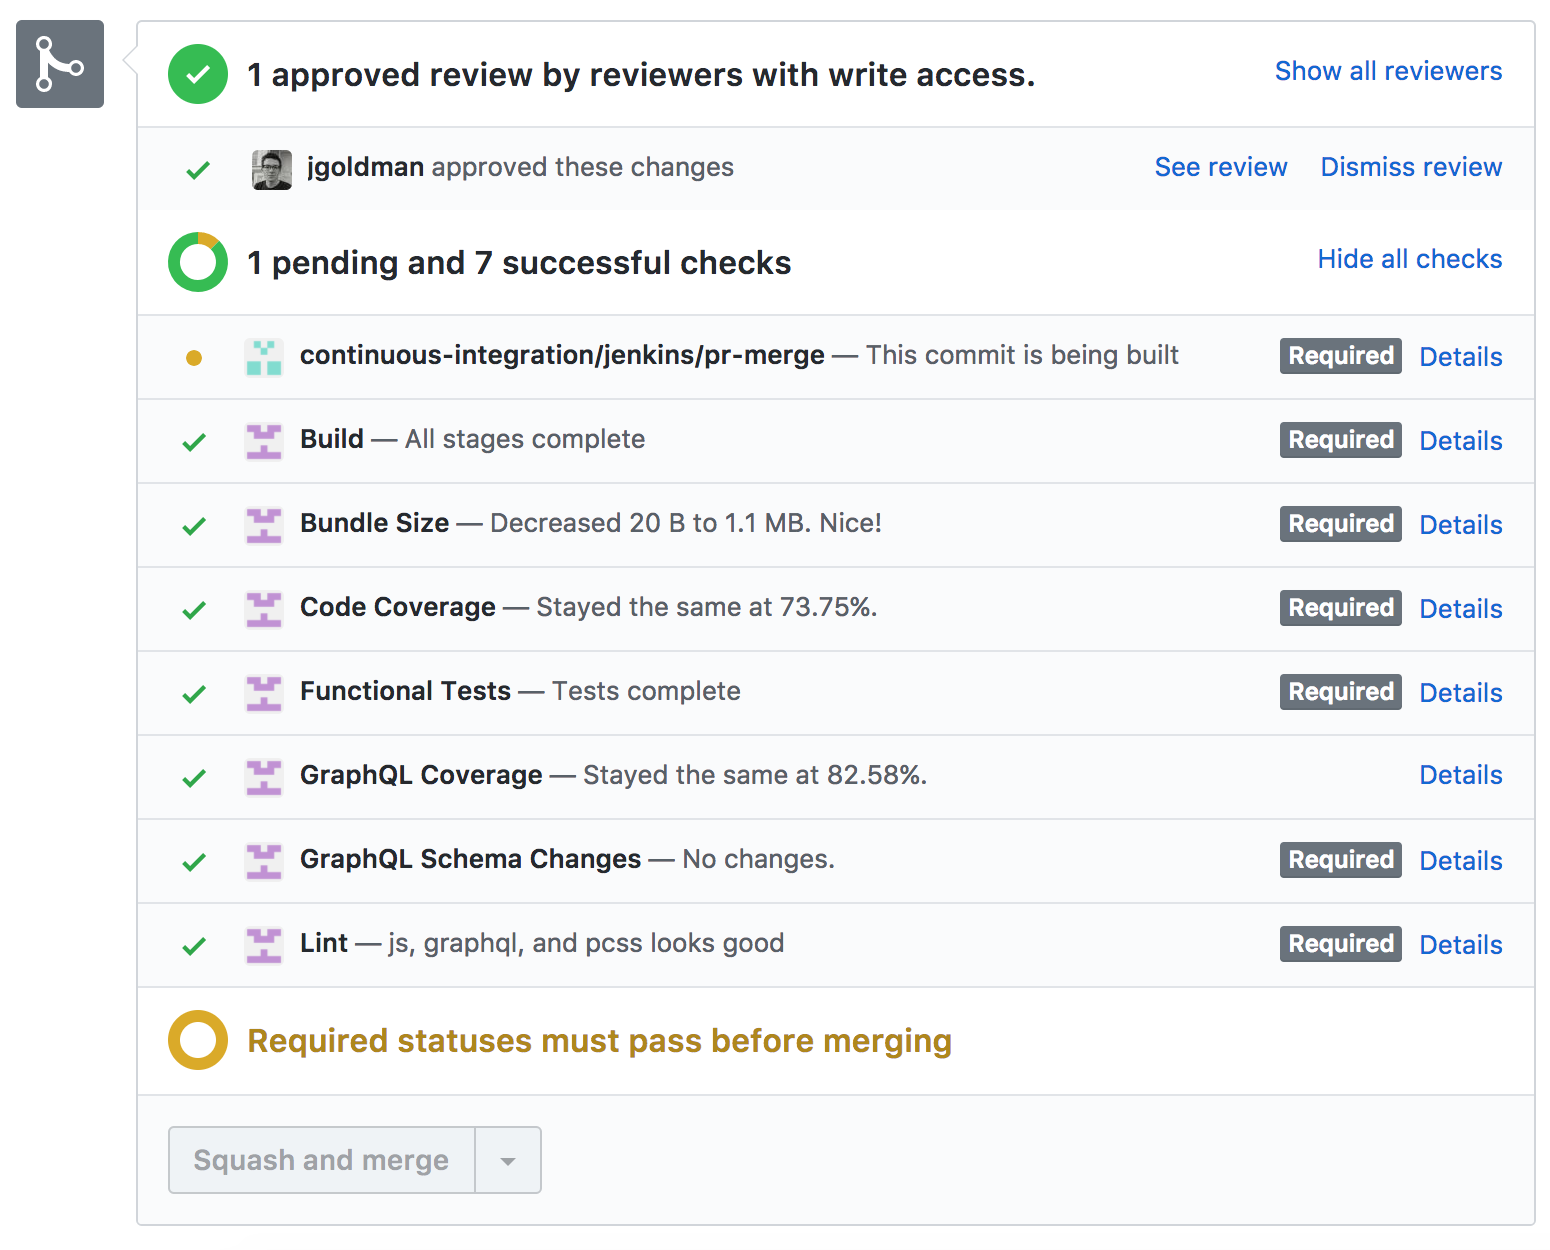The height and width of the screenshot is (1250, 1550).
Task: Click the git merge icon at top left
Action: click(x=59, y=63)
